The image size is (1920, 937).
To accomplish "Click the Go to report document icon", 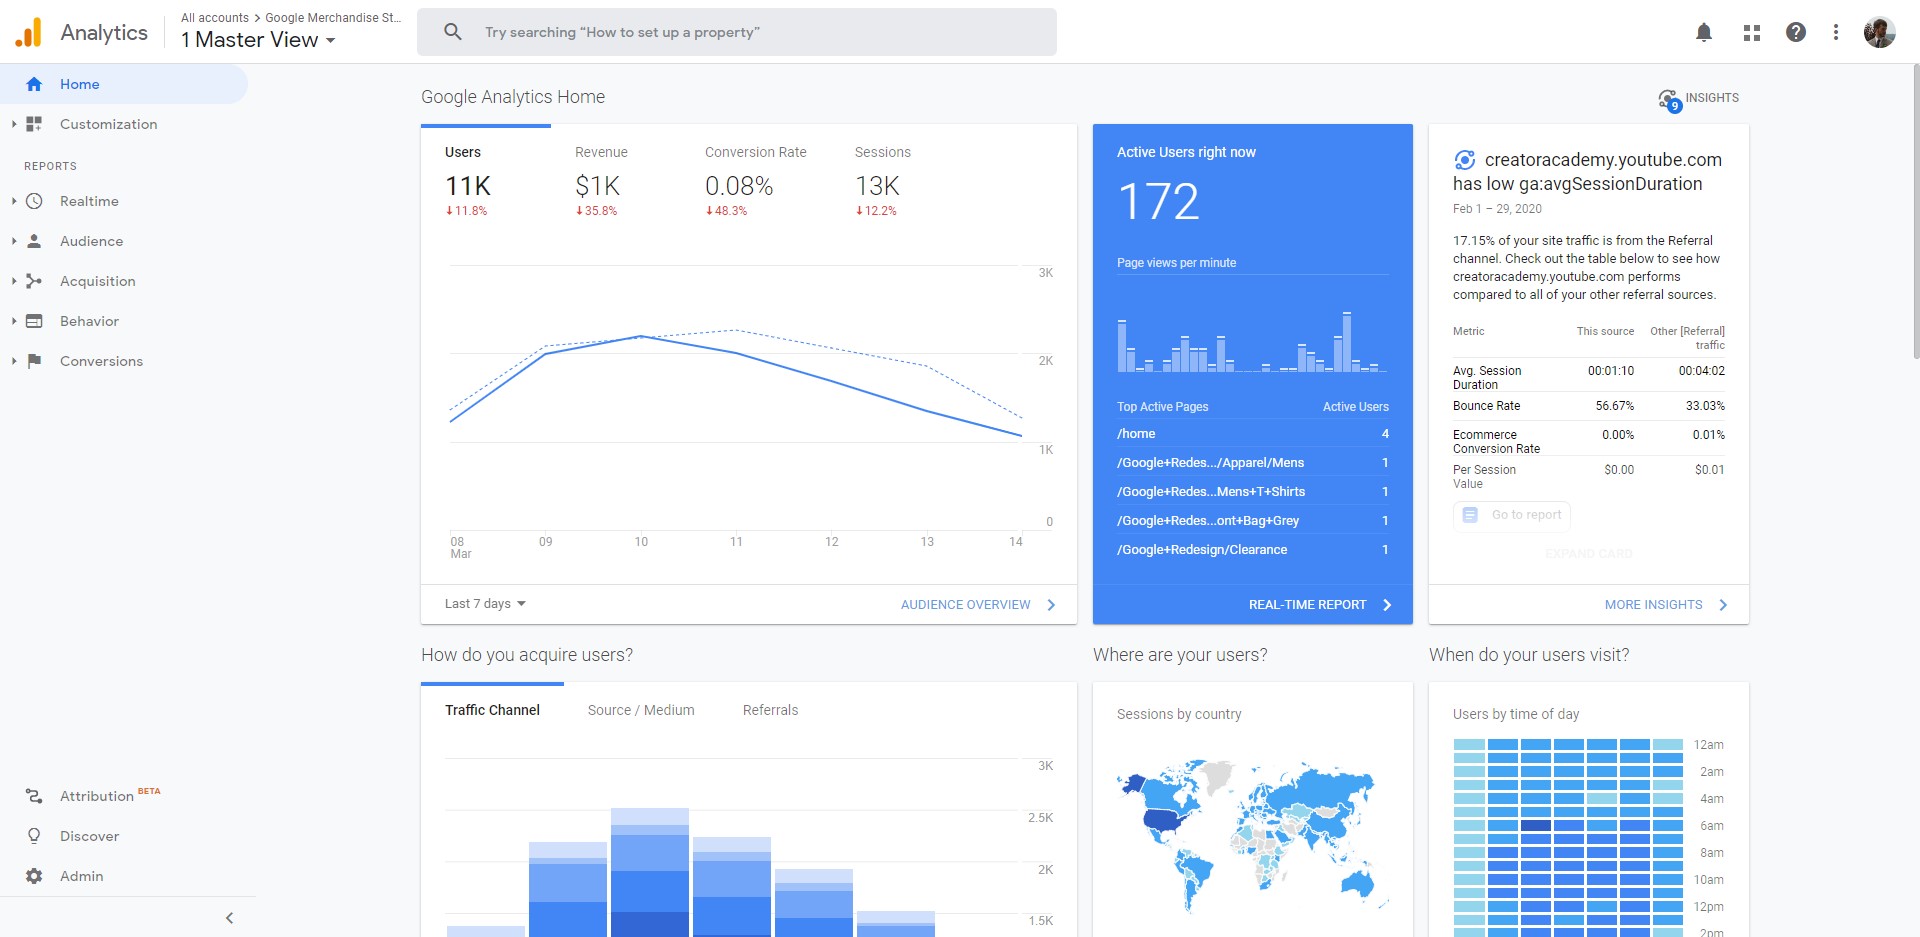I will click(1470, 515).
